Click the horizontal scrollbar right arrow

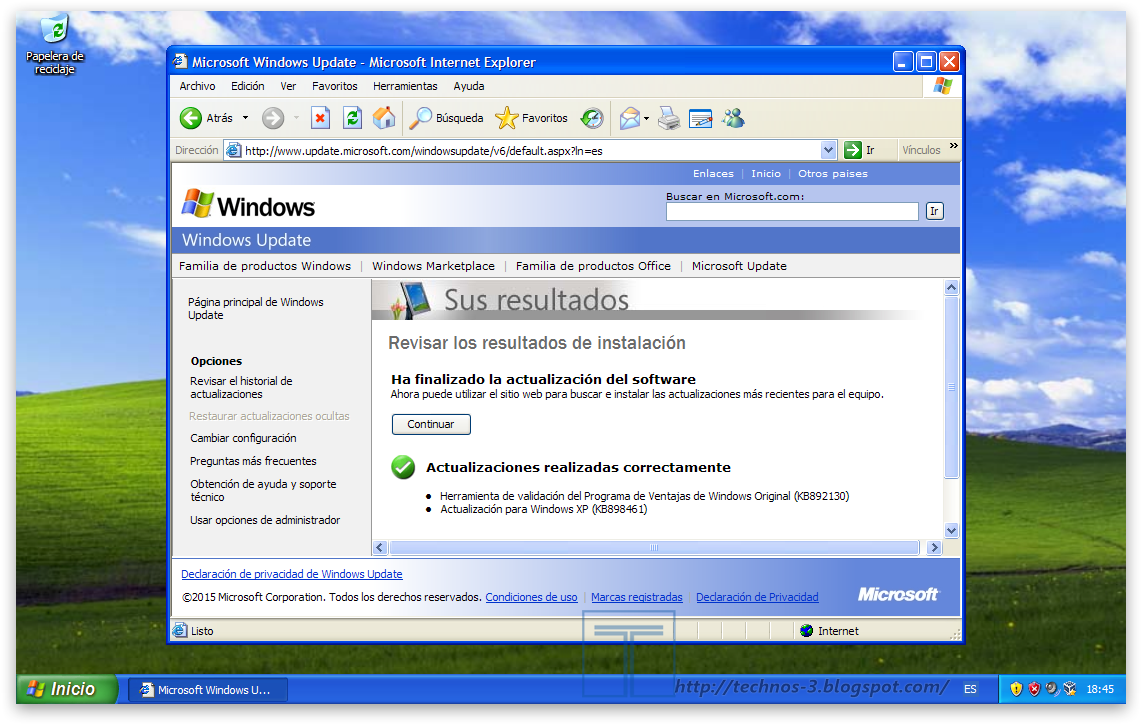(934, 547)
